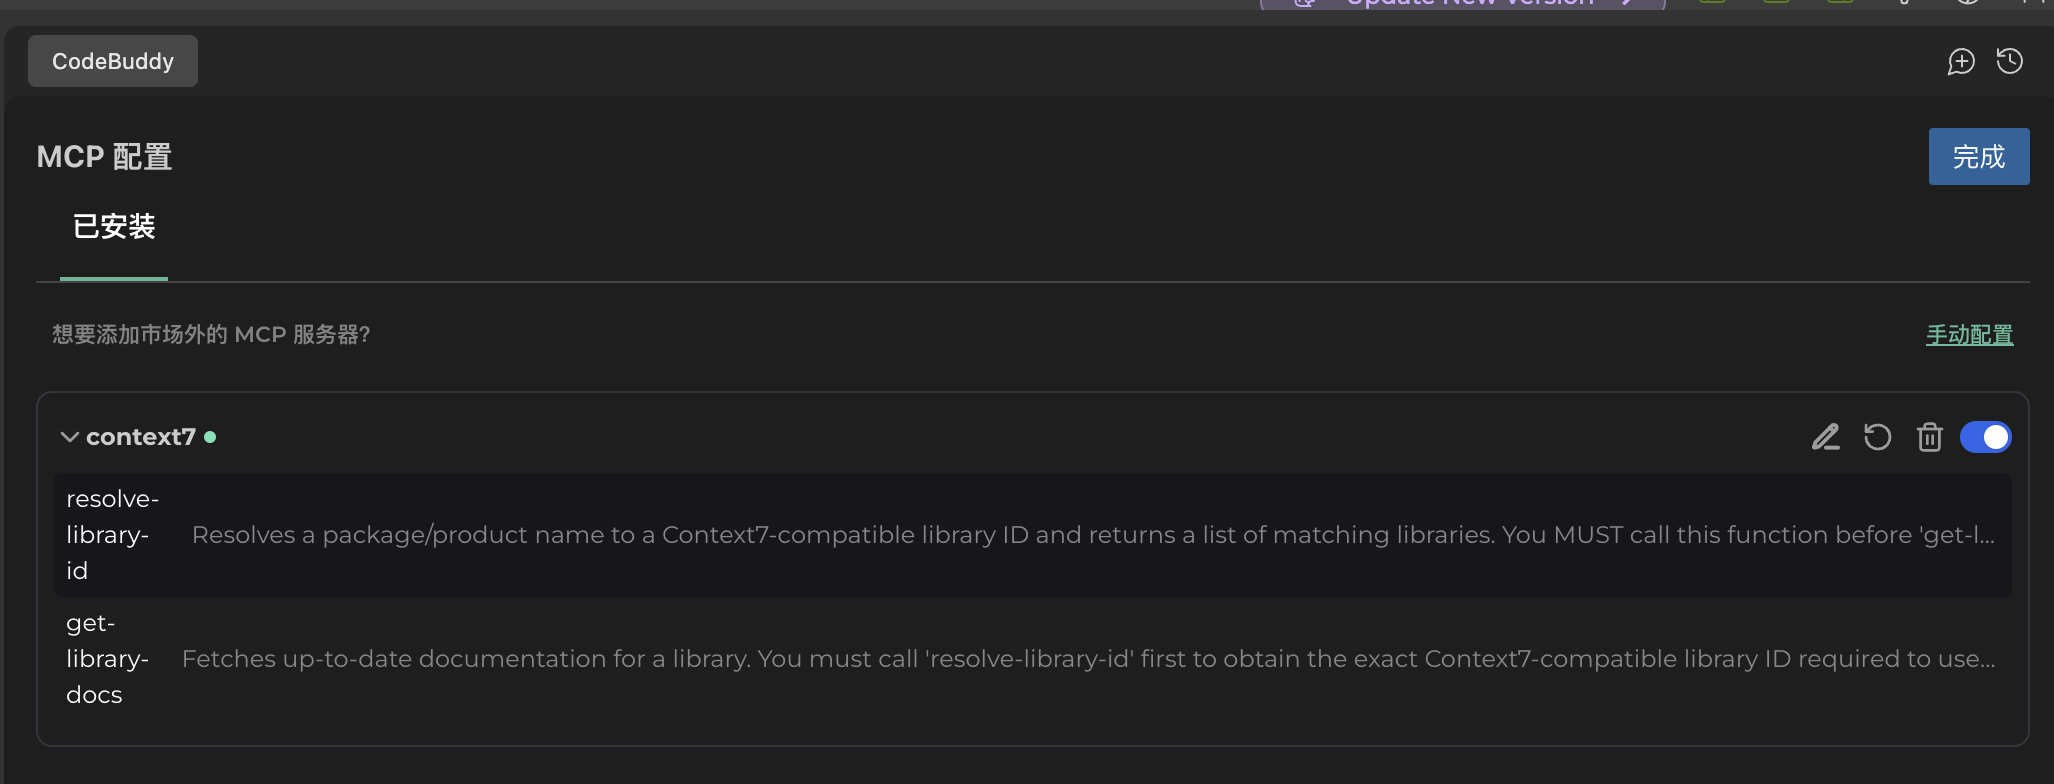Click the green status dot beside context7
Screen dimensions: 2054x784
click(x=211, y=437)
